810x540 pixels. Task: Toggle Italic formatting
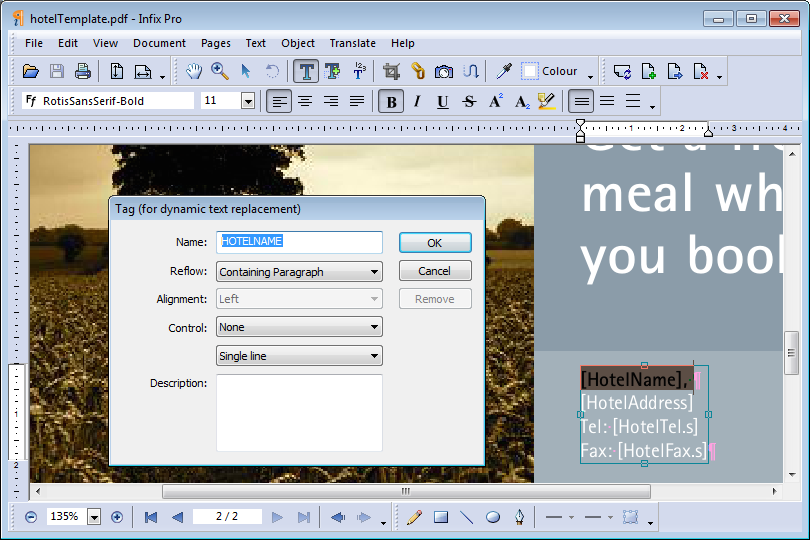click(x=417, y=101)
